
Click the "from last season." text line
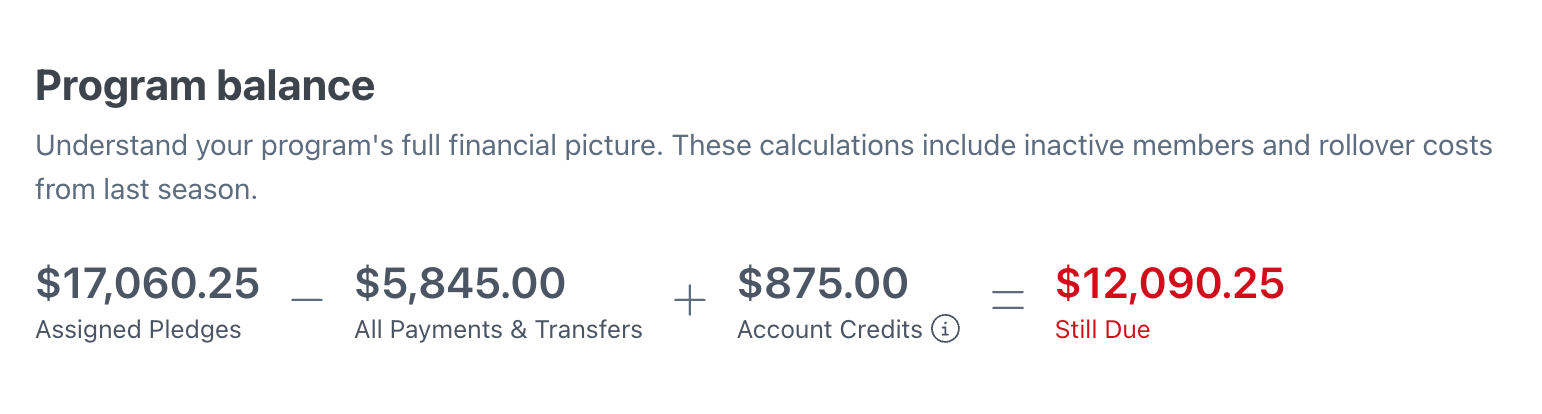coord(147,189)
